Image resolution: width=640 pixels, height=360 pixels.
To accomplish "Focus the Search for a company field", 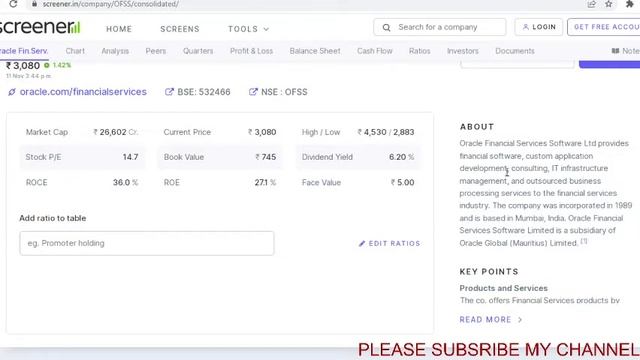I will tap(440, 27).
